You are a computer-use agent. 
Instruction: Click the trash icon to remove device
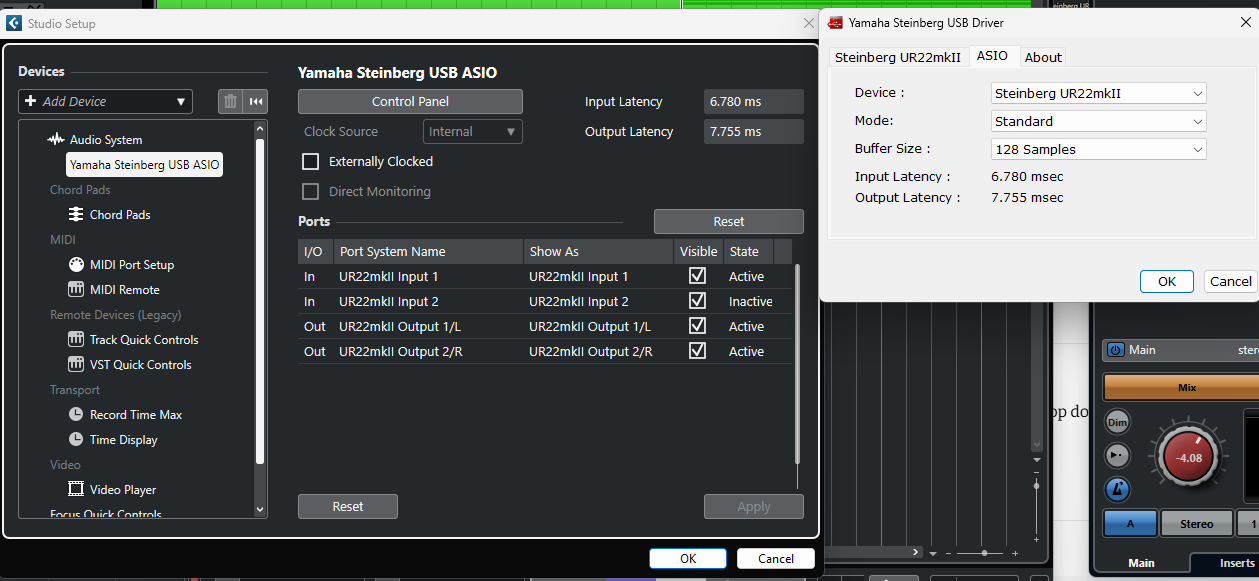[230, 101]
